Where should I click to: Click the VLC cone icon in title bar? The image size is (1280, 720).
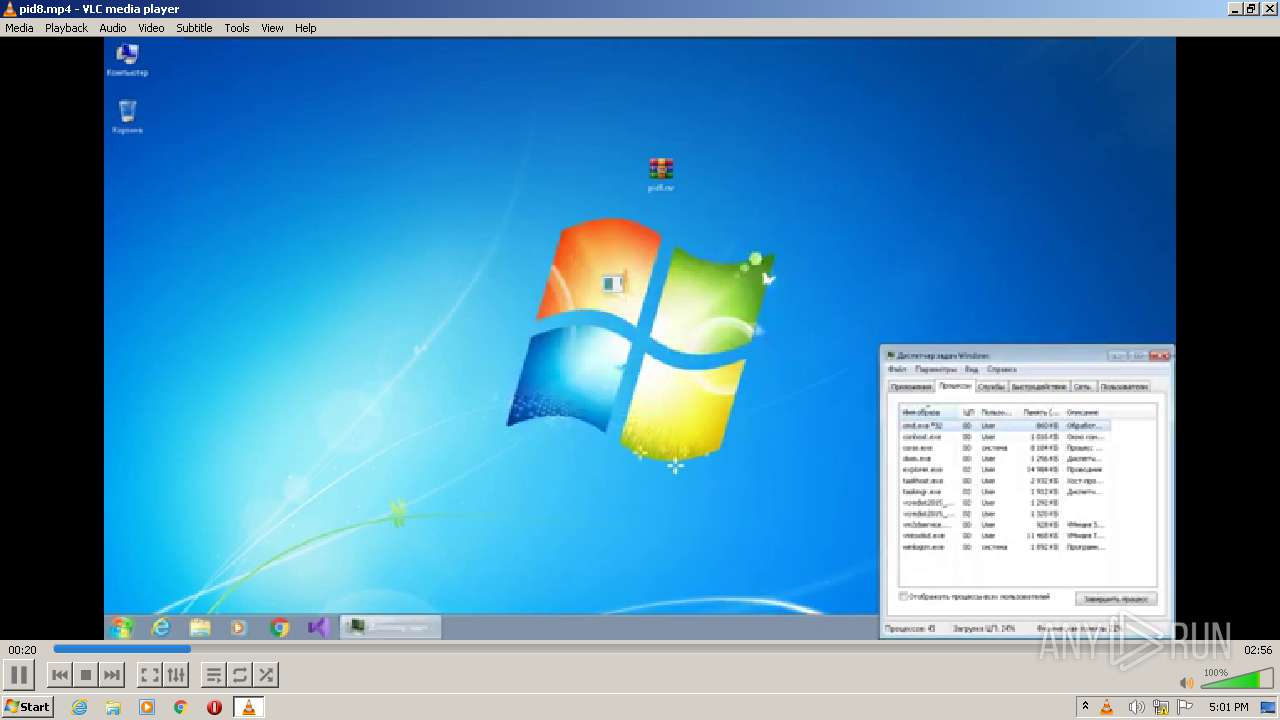pyautogui.click(x=10, y=9)
